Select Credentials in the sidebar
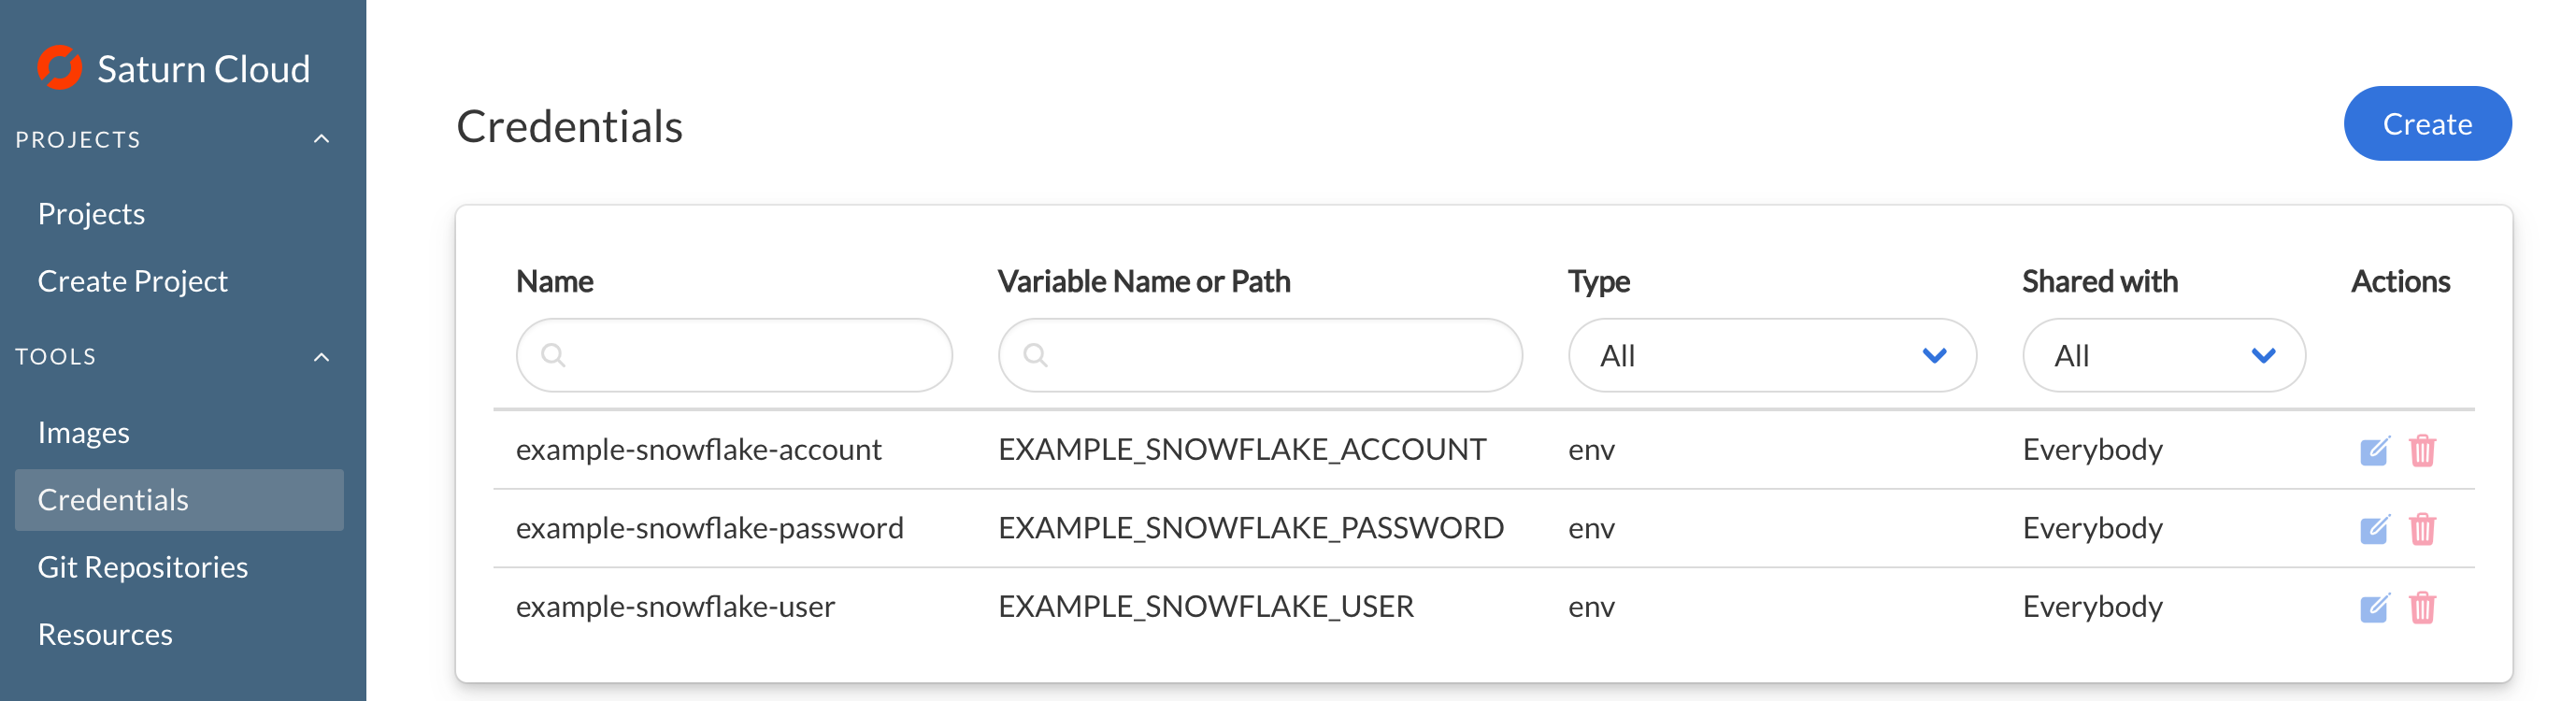 tap(113, 500)
